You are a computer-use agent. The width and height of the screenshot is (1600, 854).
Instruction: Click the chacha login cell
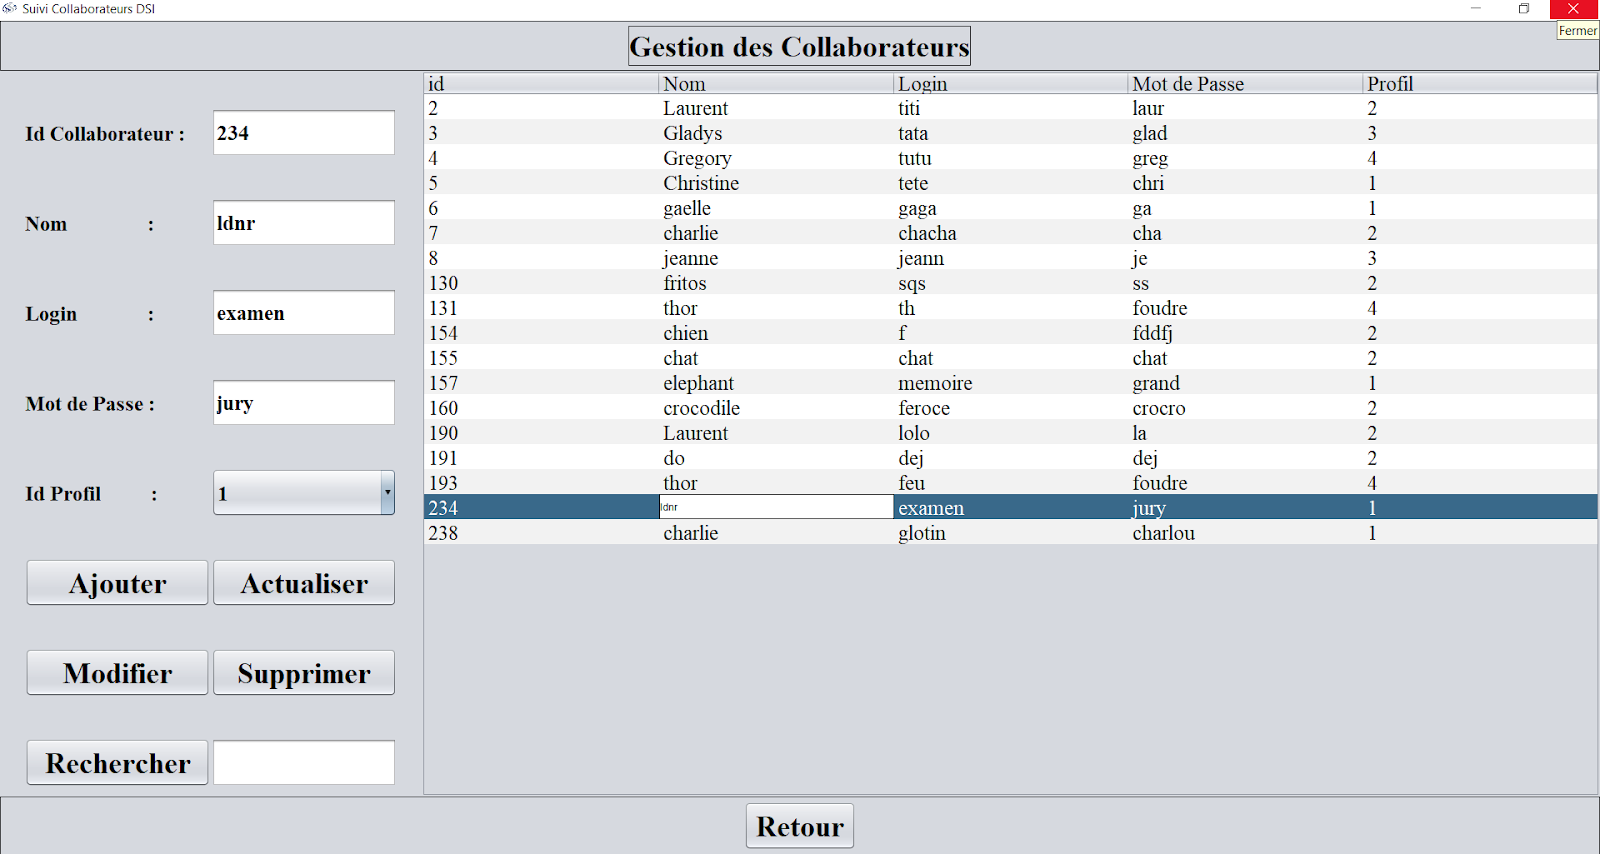pos(1011,233)
